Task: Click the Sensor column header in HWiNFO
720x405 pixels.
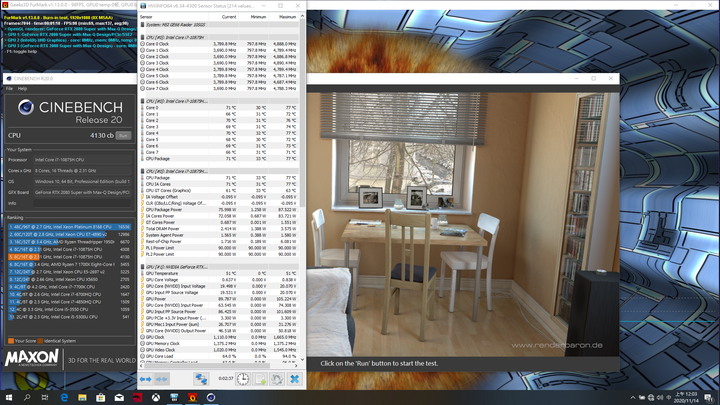Action: (174, 17)
